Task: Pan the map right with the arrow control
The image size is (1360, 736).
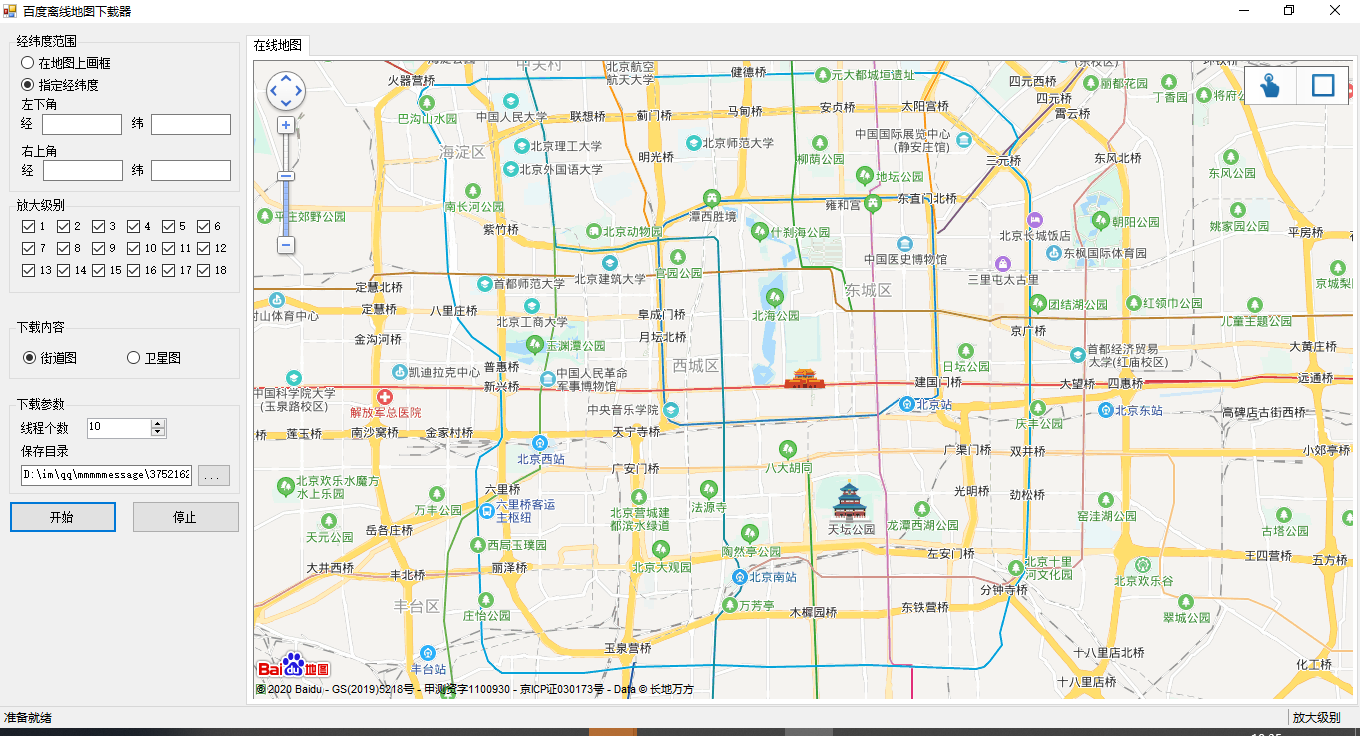Action: 298,91
